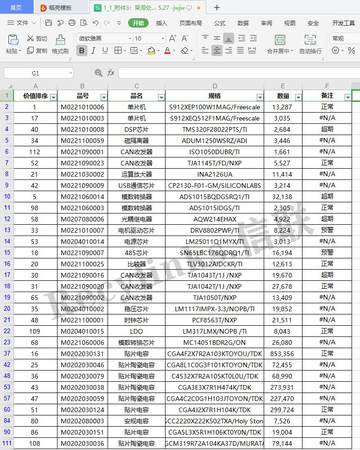Apply distributed alignment

[252, 51]
